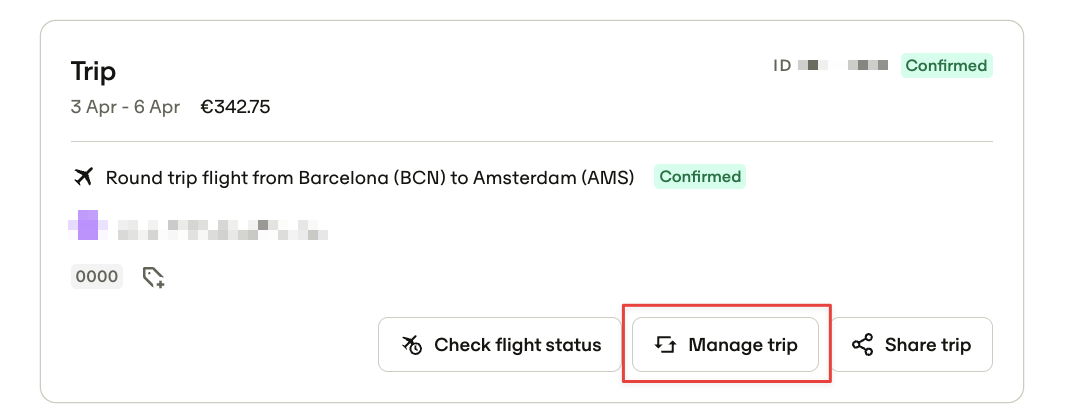
Task: Click the swap arrows icon in Manage trip
Action: click(665, 345)
